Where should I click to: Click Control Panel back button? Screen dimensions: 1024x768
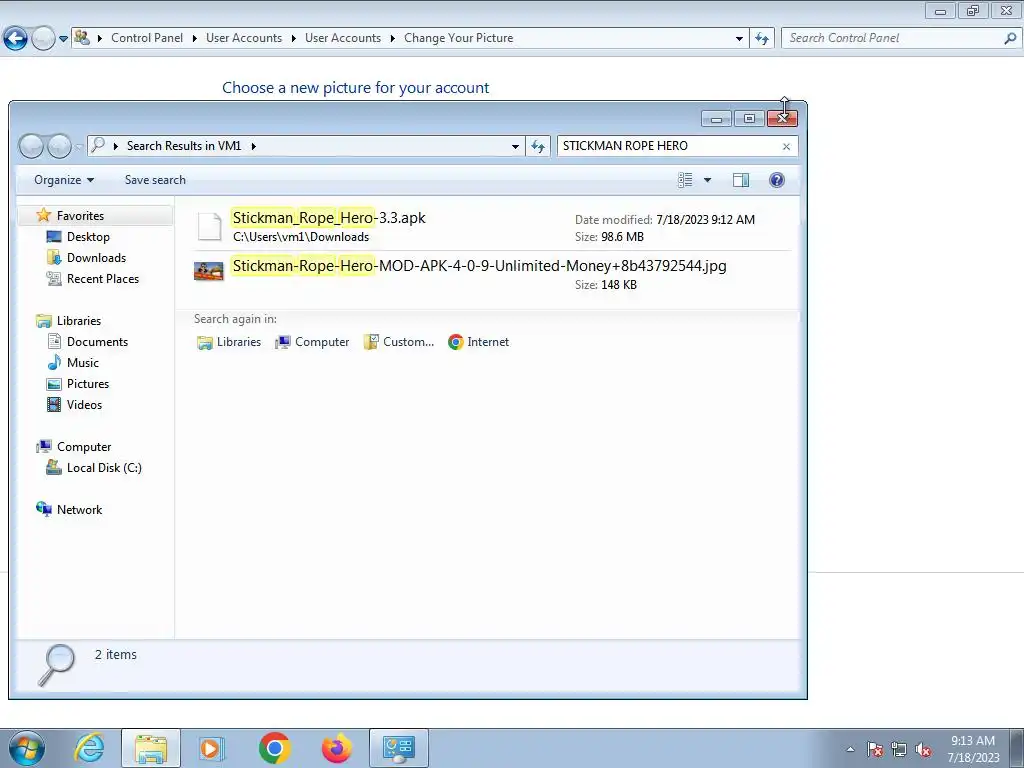16,39
